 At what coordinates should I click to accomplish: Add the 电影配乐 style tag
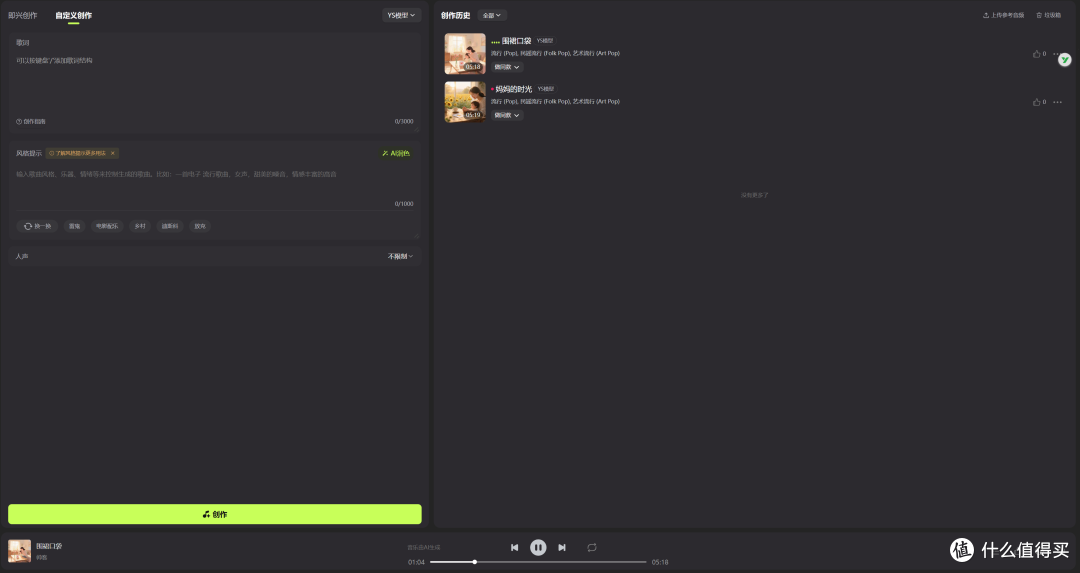(x=107, y=226)
